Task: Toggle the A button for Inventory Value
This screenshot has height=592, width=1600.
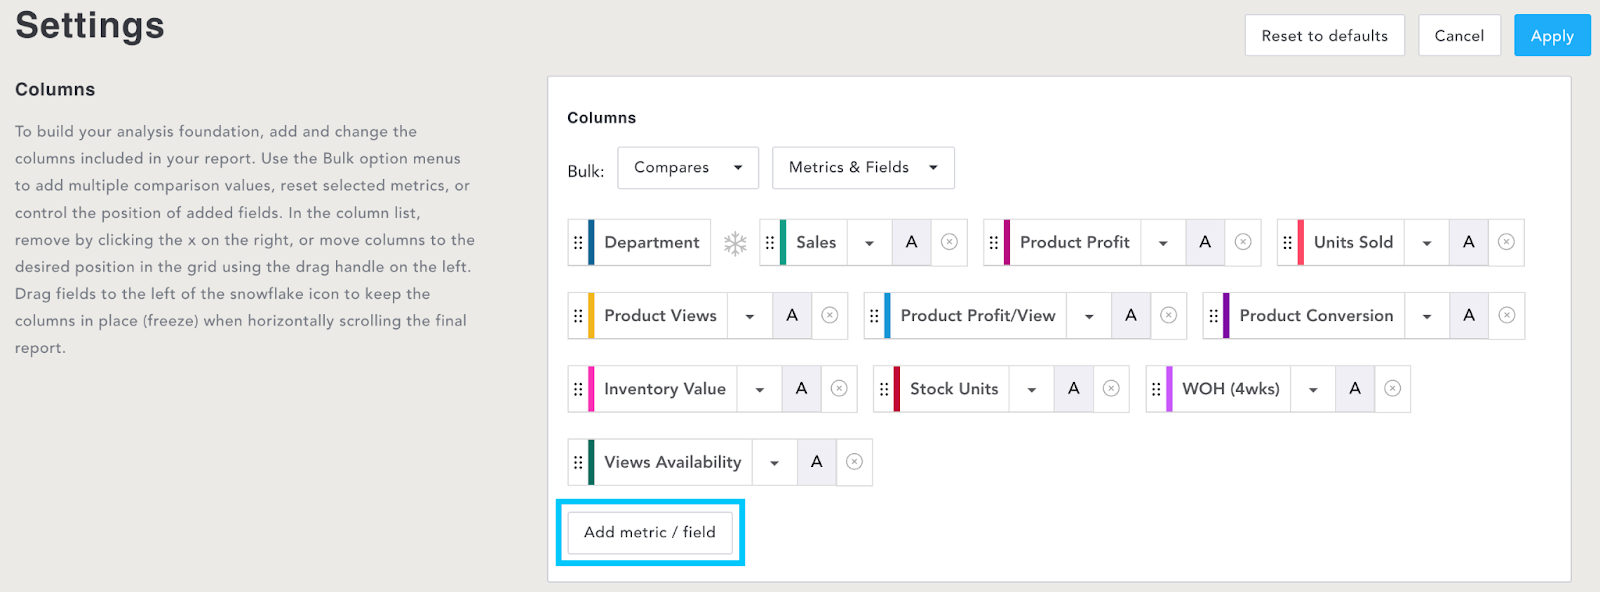Action: point(801,389)
